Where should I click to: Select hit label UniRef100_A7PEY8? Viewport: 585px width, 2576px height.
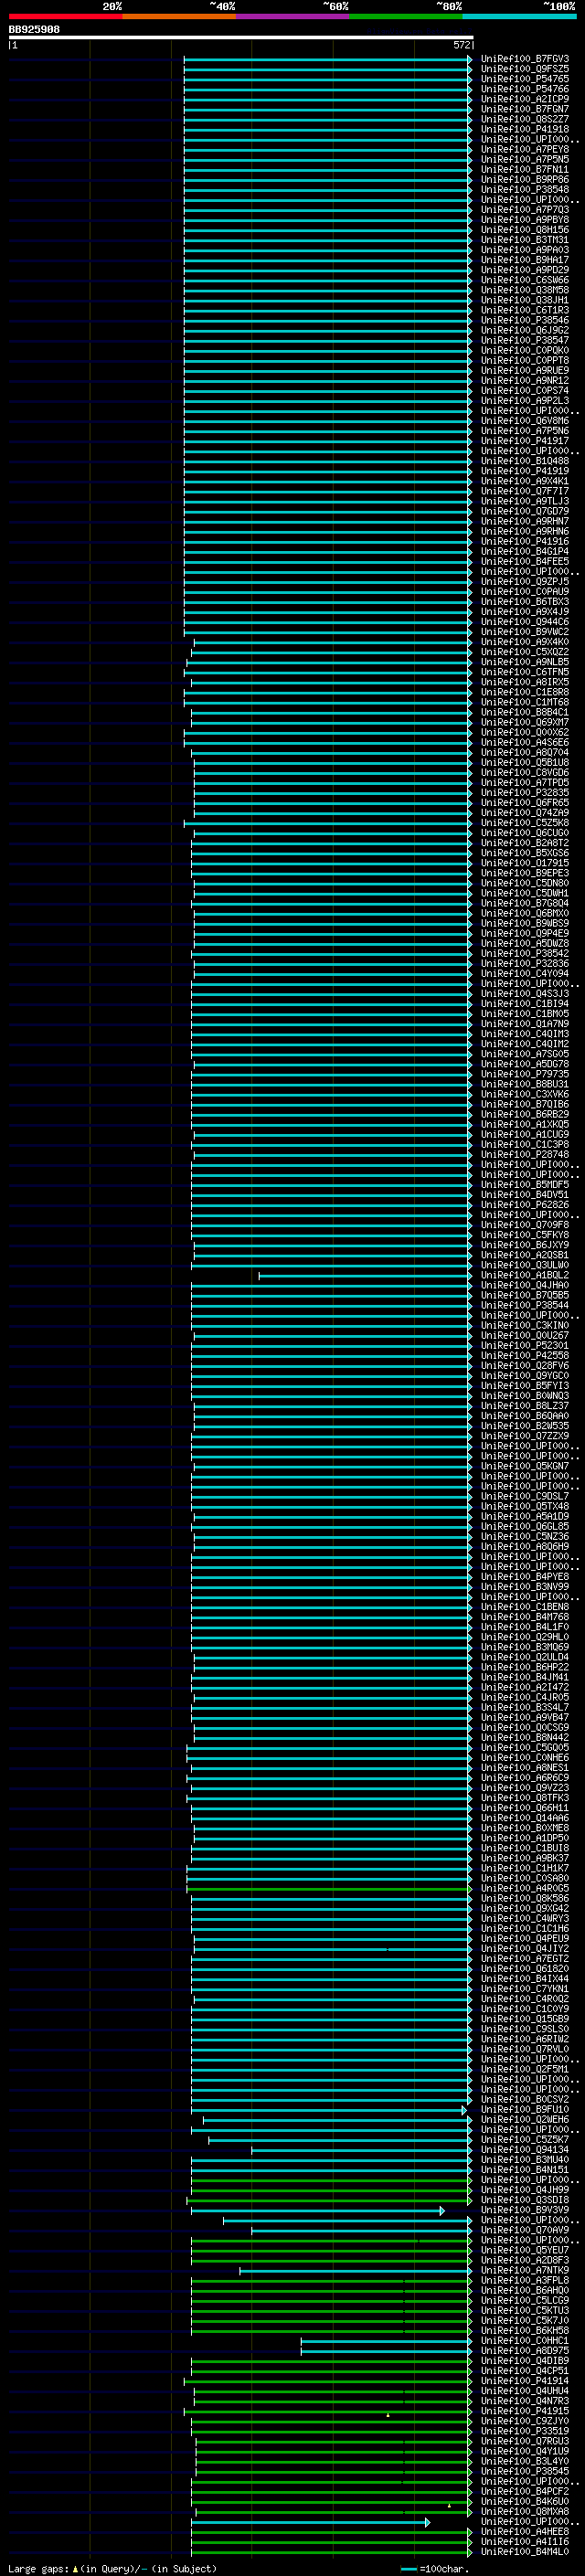tap(525, 149)
